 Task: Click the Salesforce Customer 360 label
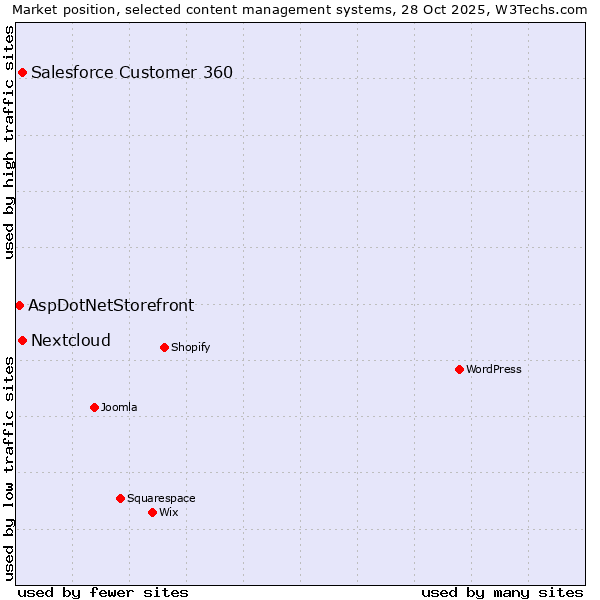pos(132,72)
